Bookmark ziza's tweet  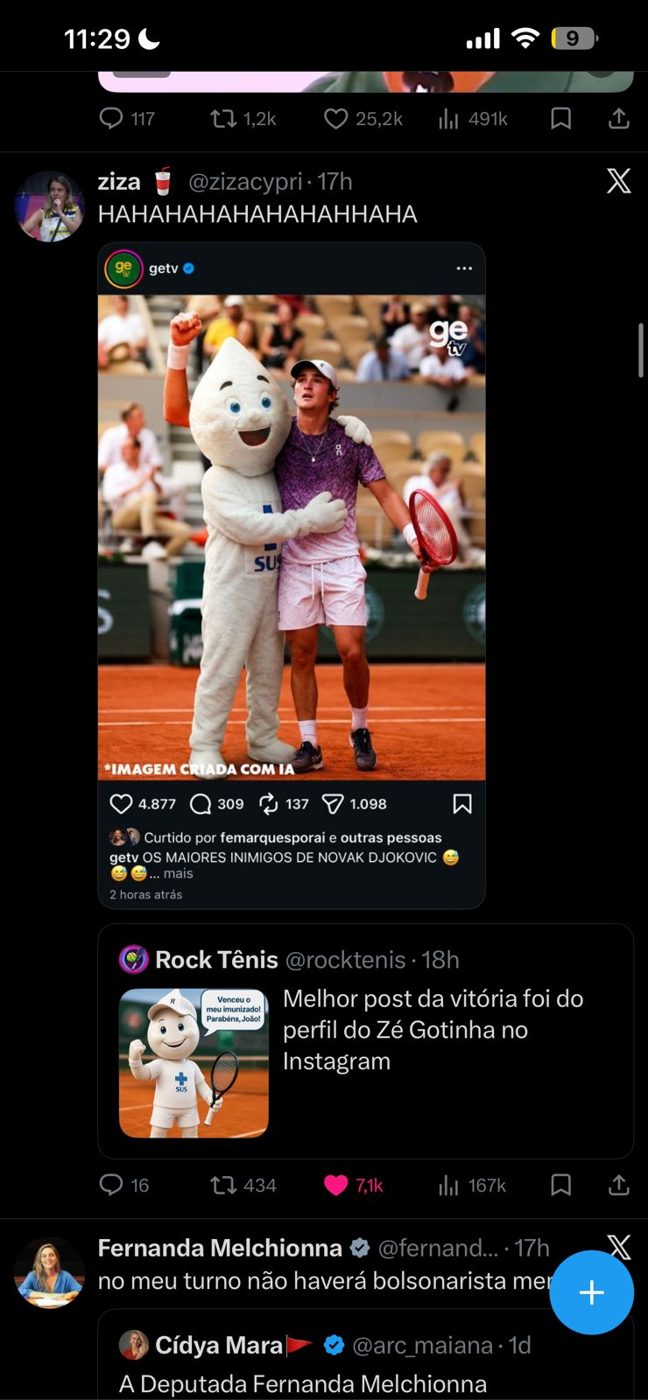[562, 1185]
